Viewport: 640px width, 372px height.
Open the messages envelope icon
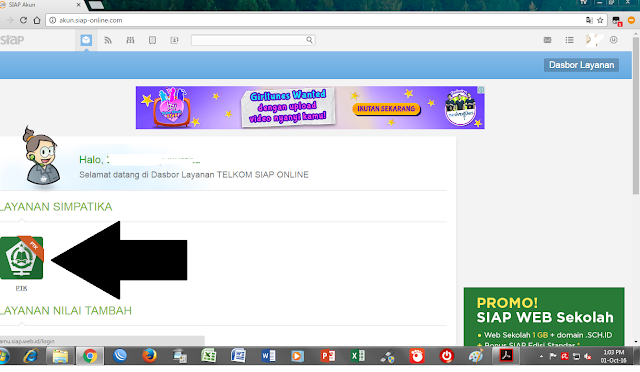click(547, 40)
